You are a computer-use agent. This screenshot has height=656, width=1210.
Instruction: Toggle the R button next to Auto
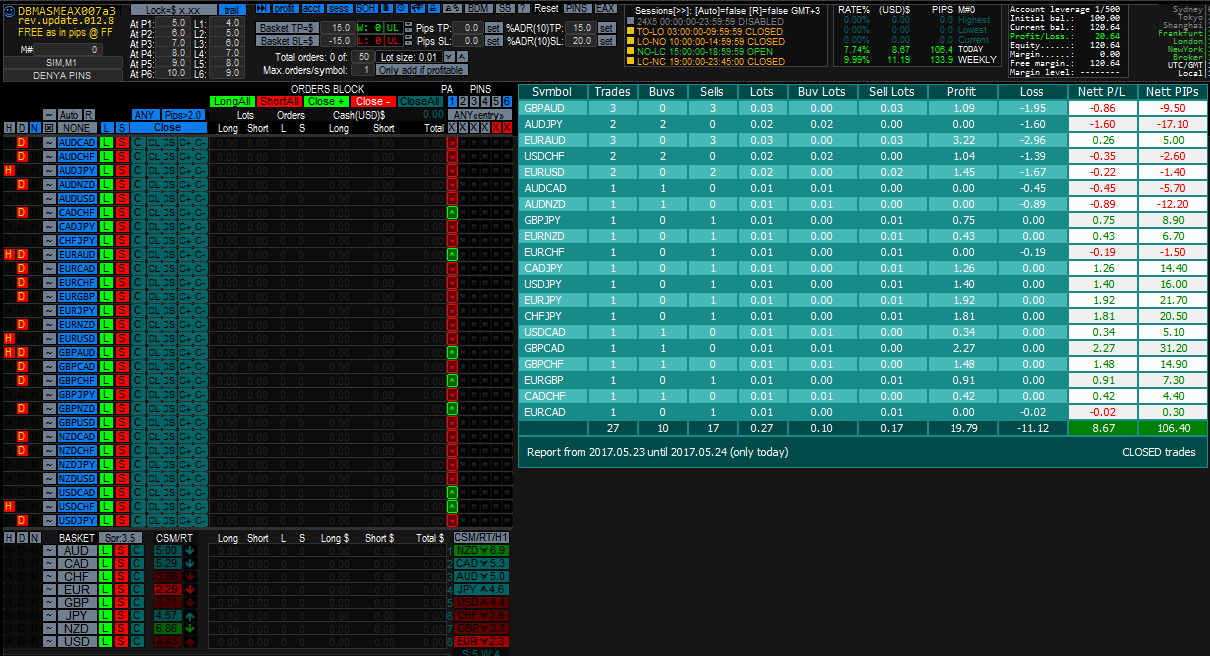pyautogui.click(x=89, y=115)
